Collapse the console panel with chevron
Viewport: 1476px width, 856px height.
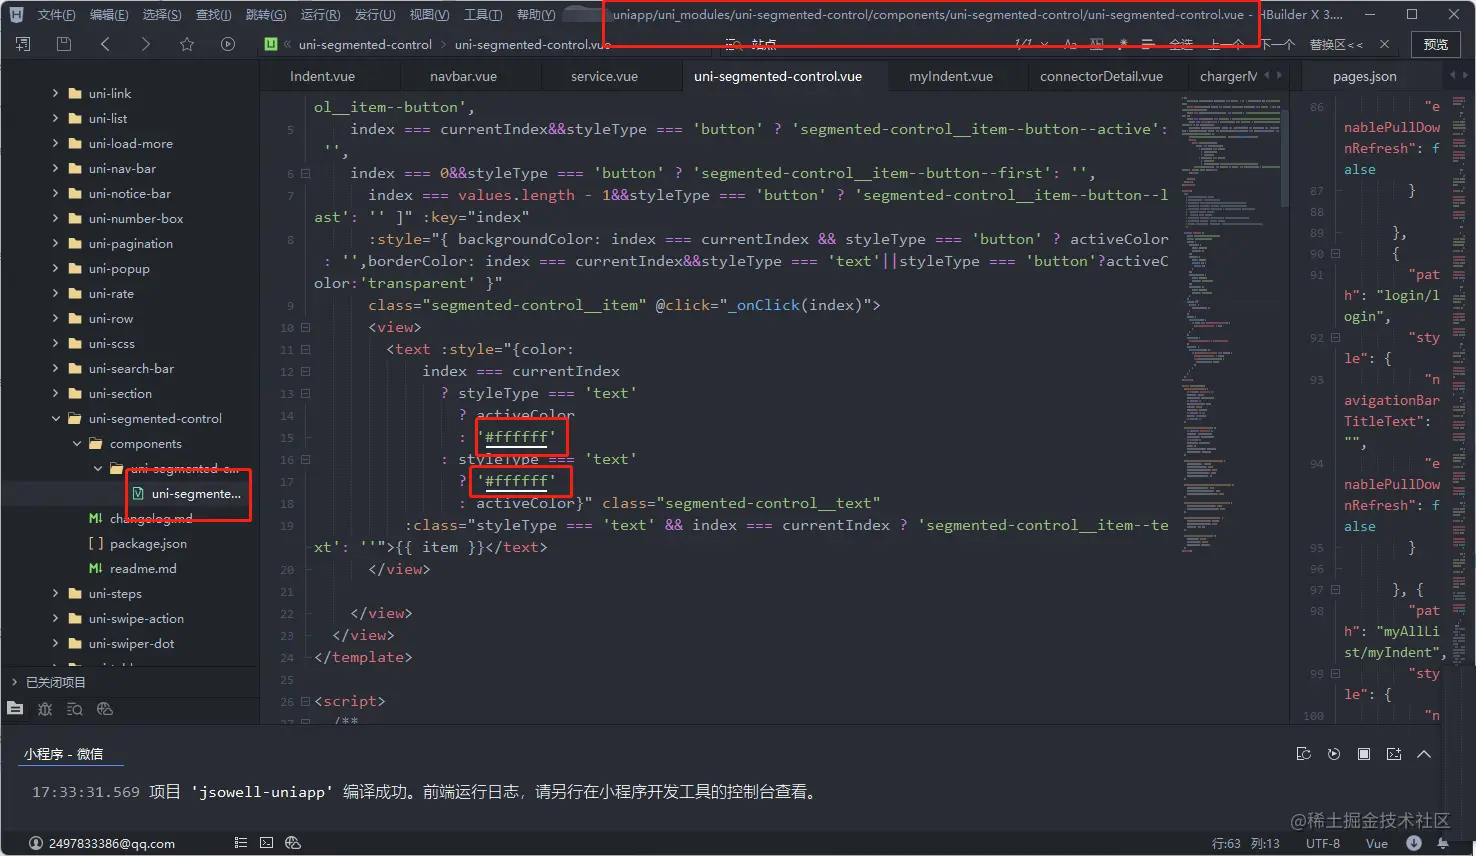click(1424, 754)
